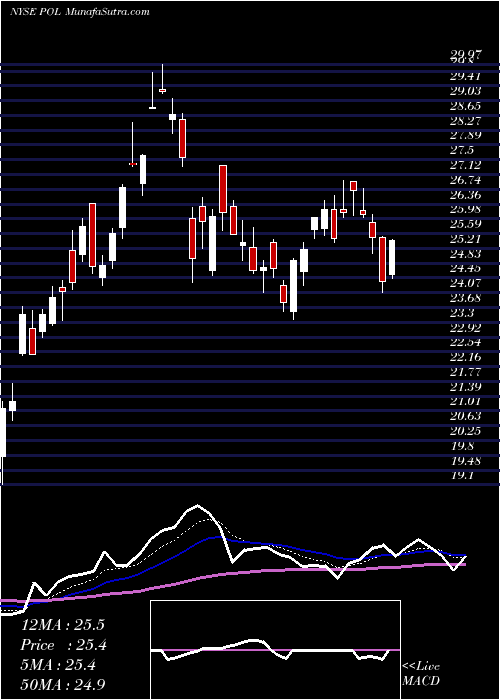This screenshot has height=700, width=500.
Task: Click the <<Live MACD label
Action: coord(421,673)
